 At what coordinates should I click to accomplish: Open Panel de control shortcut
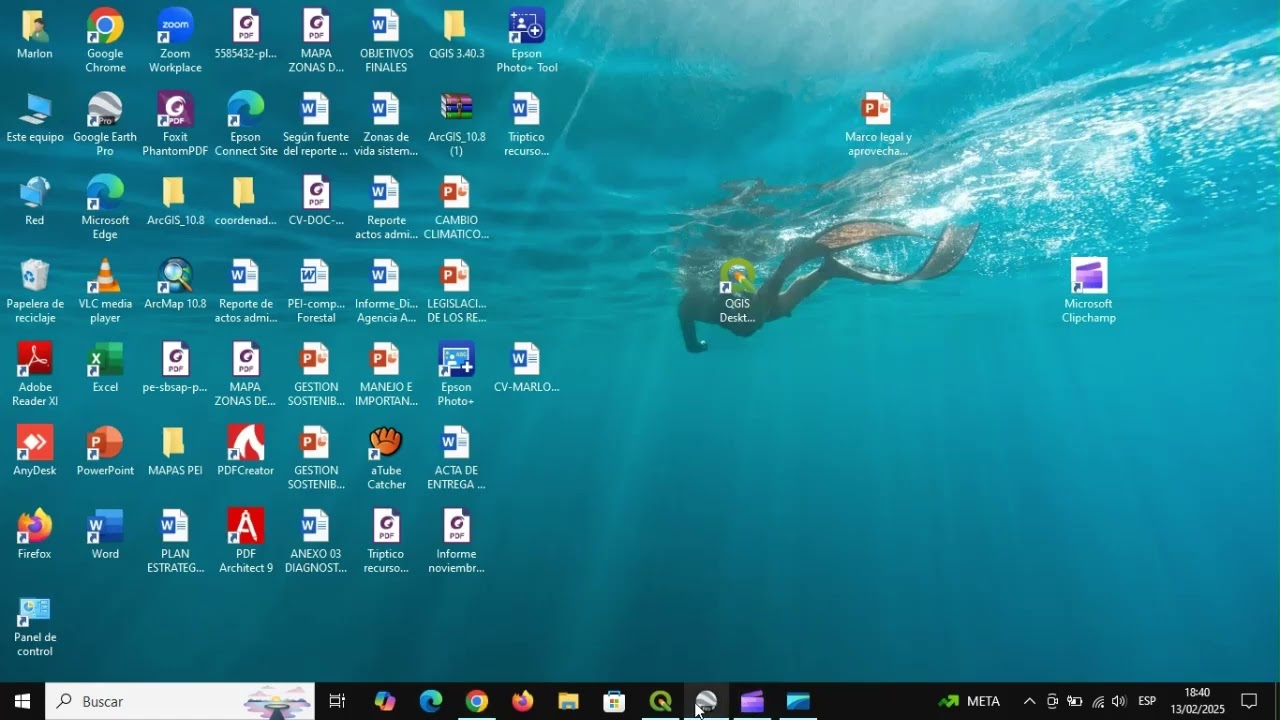pyautogui.click(x=35, y=625)
